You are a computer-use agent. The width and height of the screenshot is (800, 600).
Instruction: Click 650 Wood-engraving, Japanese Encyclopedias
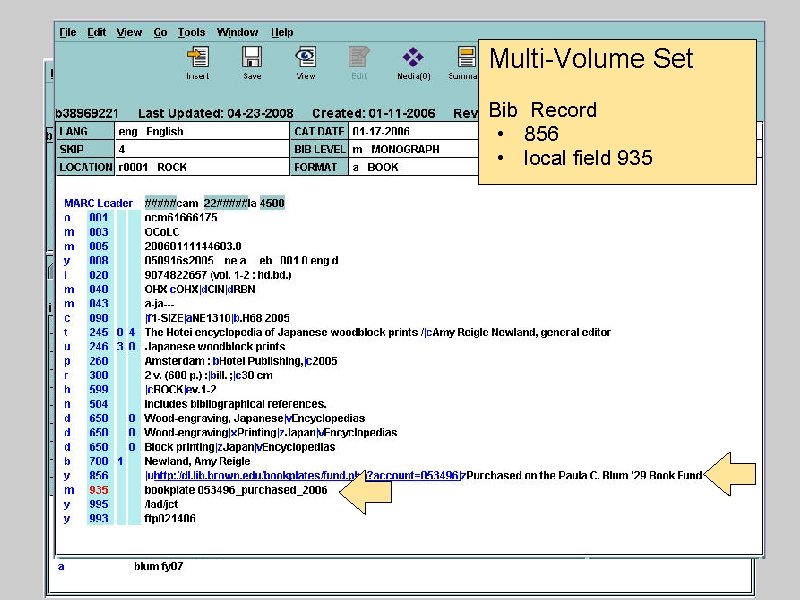(x=255, y=418)
